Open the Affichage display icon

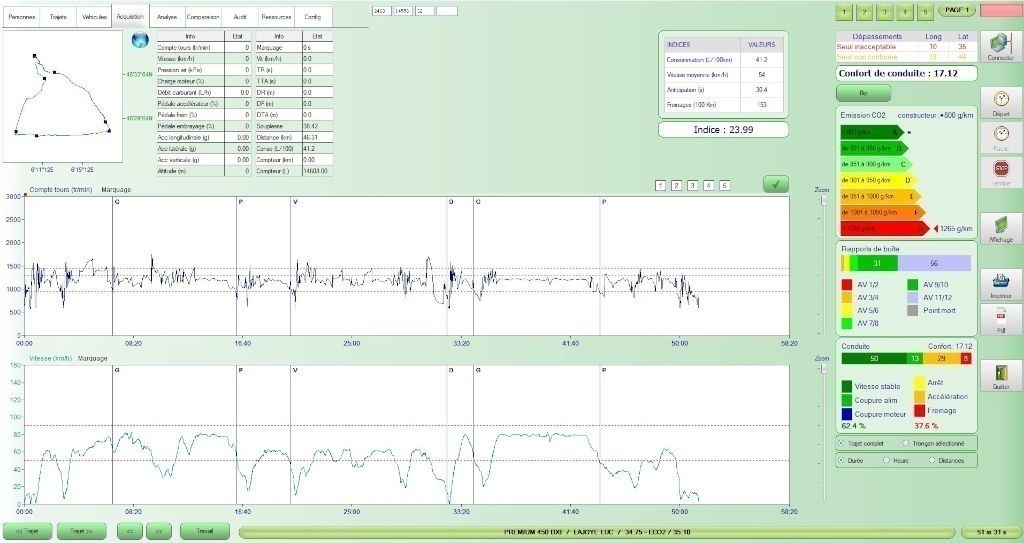coord(1000,227)
